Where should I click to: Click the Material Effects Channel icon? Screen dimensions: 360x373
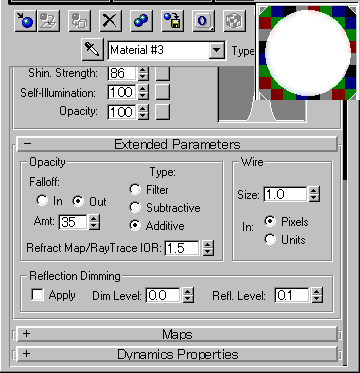(x=203, y=22)
